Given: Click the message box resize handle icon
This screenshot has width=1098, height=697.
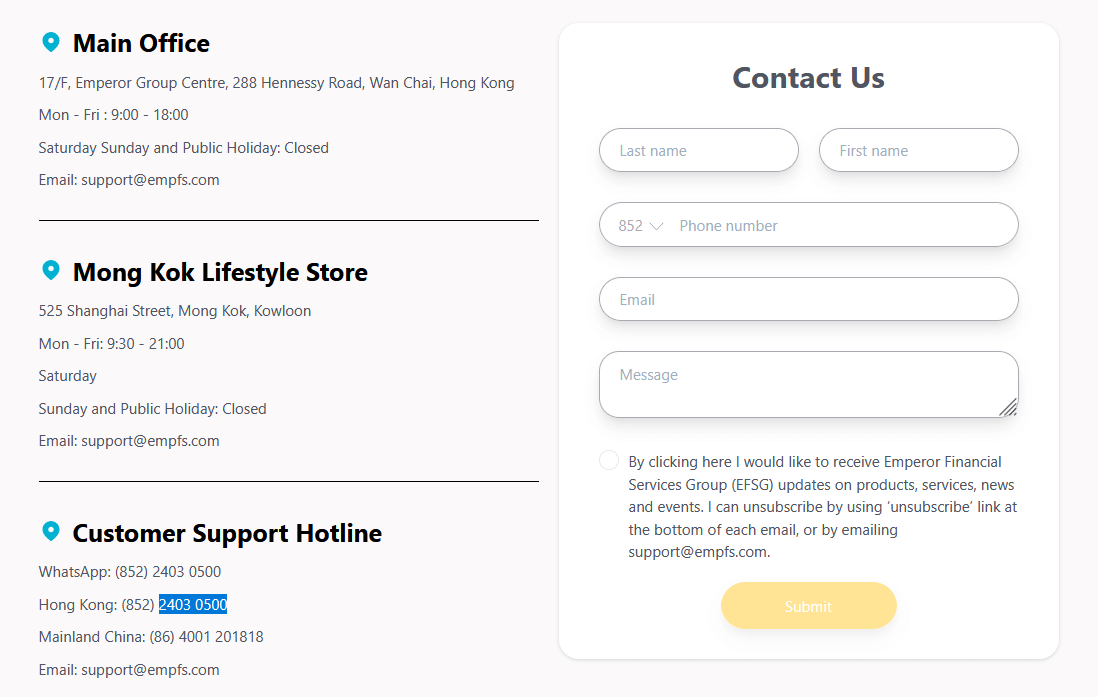Looking at the screenshot, I should (x=1008, y=407).
